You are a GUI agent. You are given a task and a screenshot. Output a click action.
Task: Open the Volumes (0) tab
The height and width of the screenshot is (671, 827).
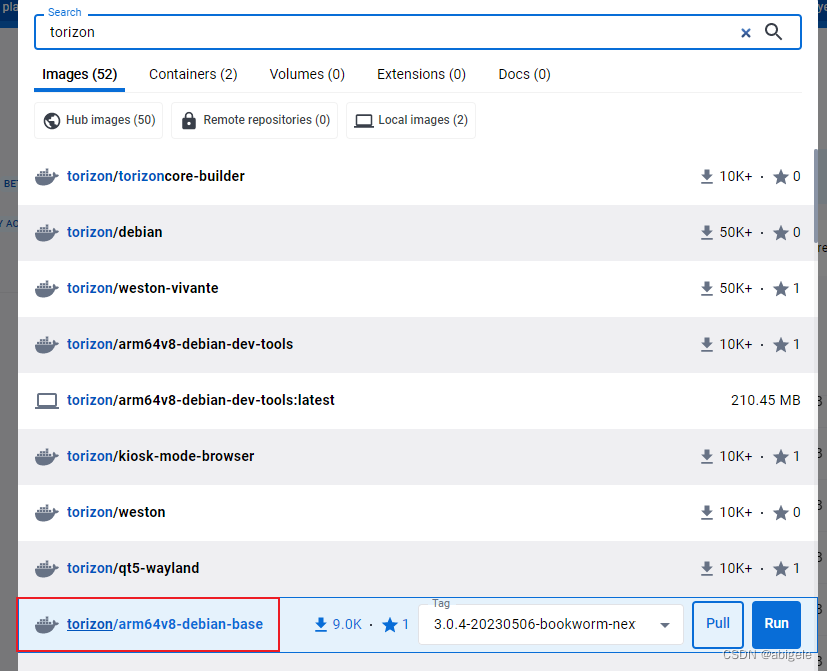click(307, 74)
